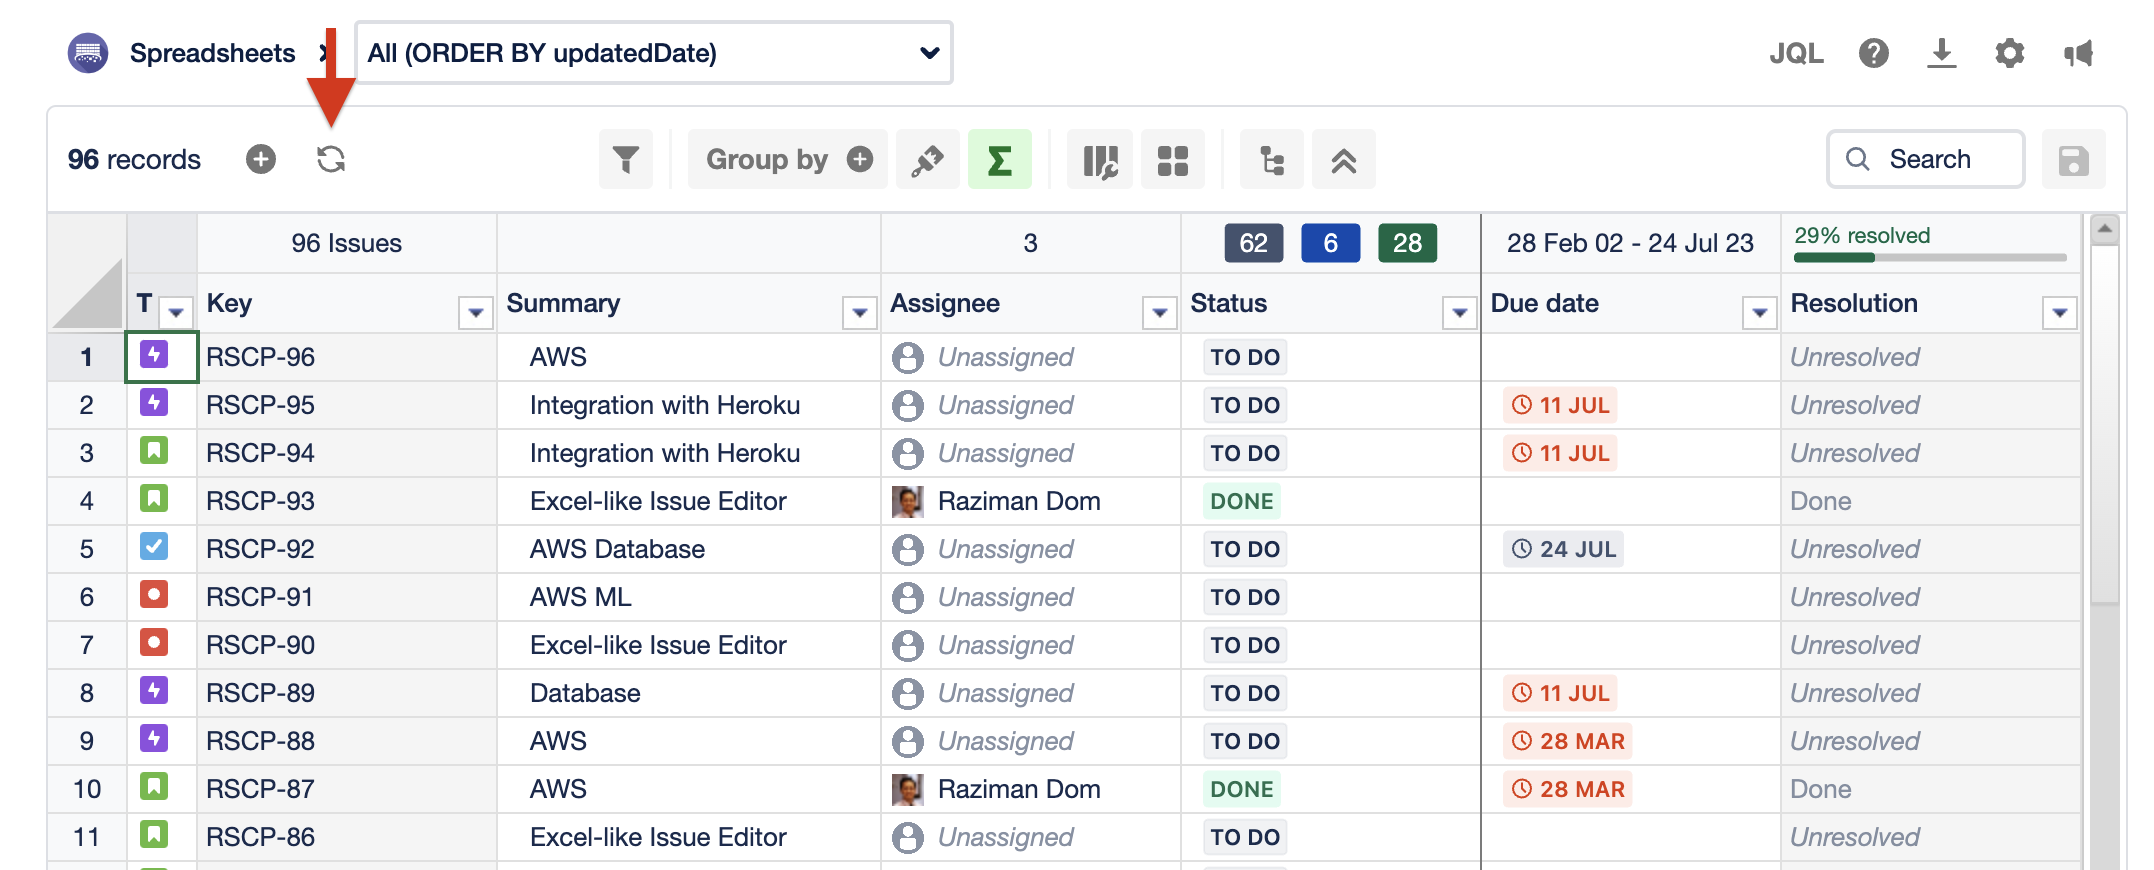This screenshot has height=870, width=2154.
Task: Add a new record with plus icon
Action: (261, 159)
